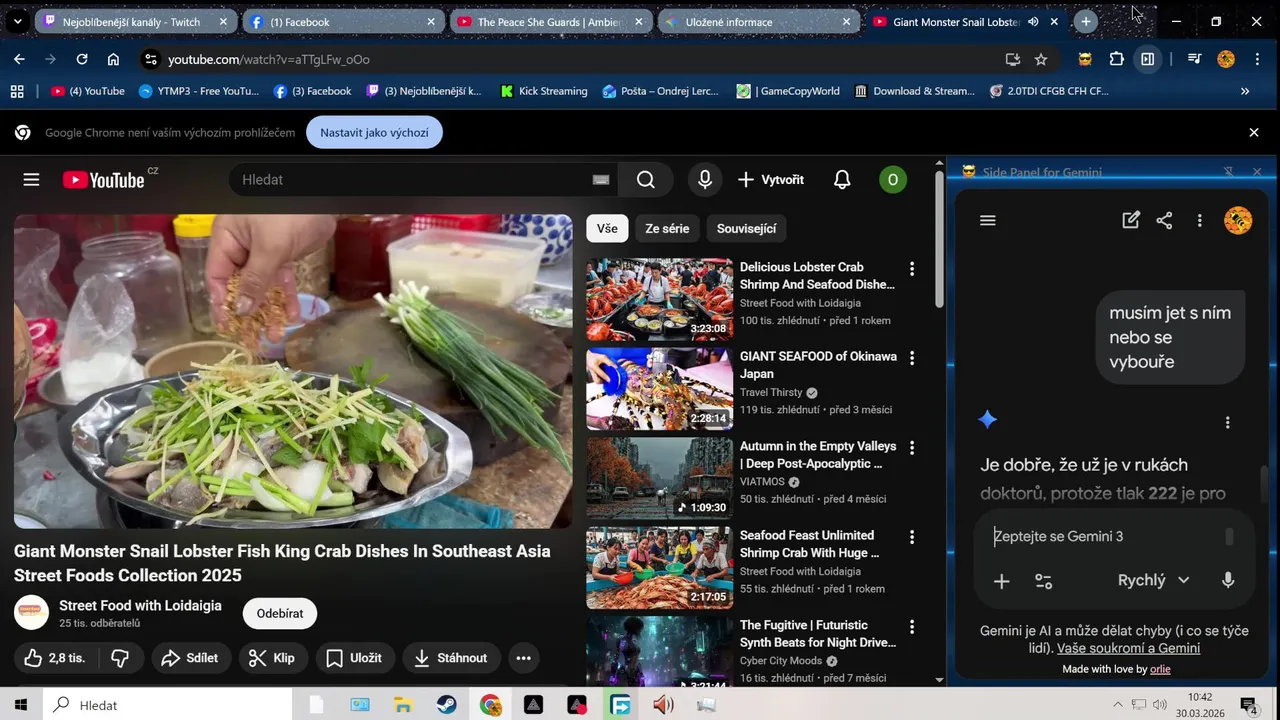Share the Gemini conversation
Viewport: 1280px width, 720px height.
tap(1164, 221)
